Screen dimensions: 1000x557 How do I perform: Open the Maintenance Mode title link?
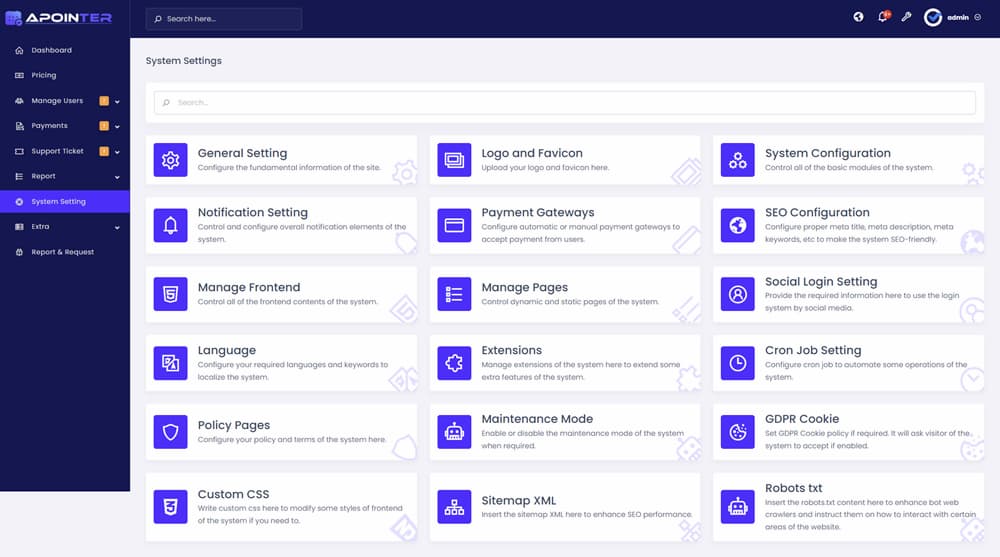(537, 419)
